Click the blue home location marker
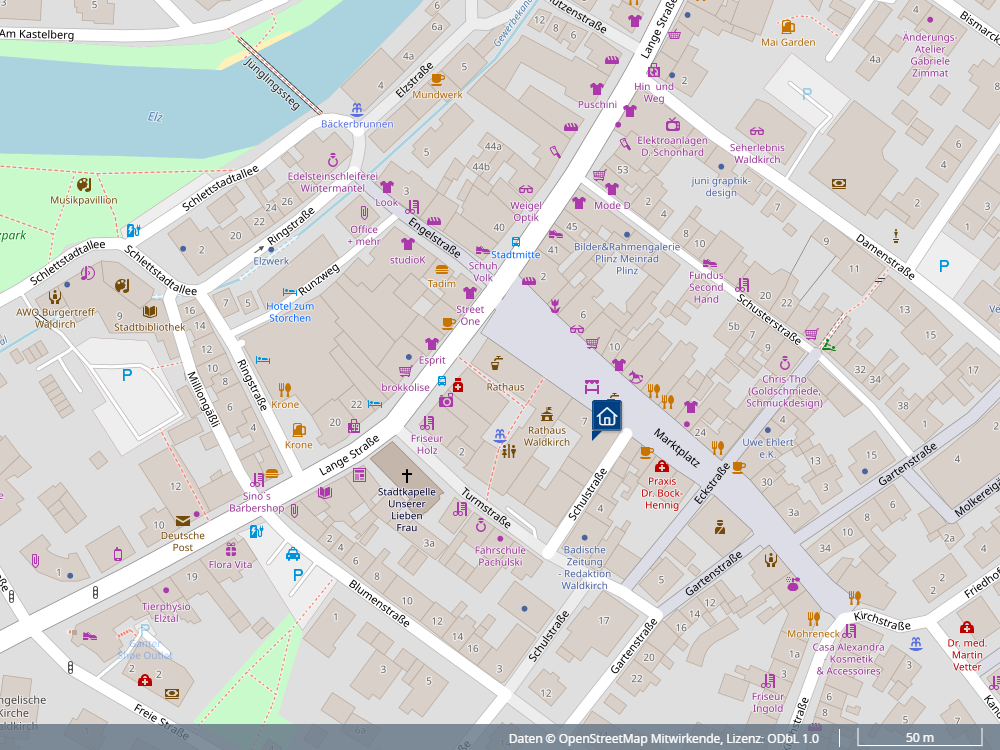1000x750 pixels. click(606, 416)
